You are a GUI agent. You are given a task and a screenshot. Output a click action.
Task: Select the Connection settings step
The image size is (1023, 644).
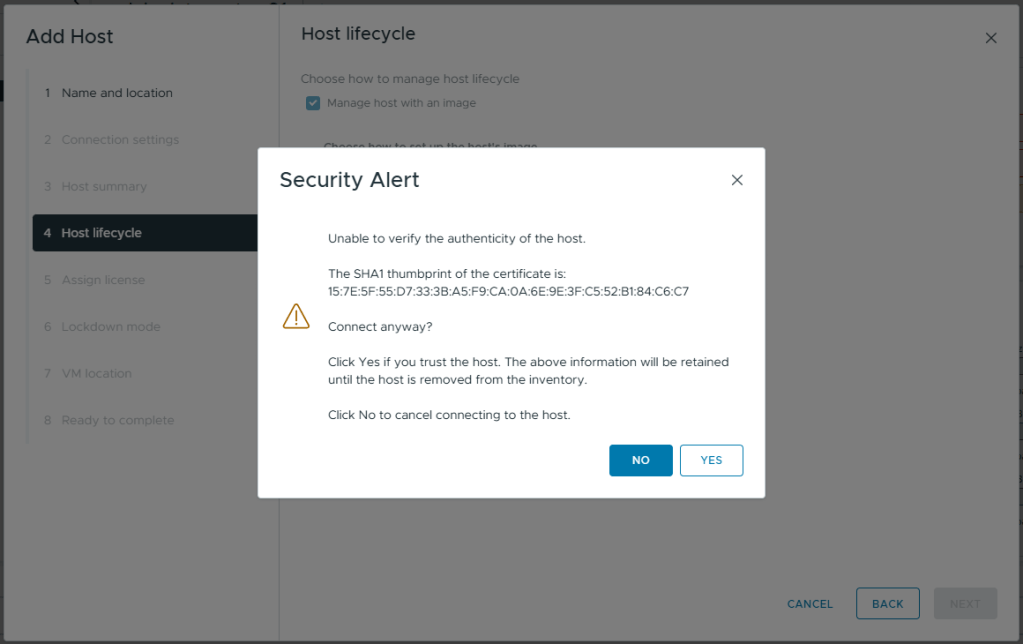tap(120, 140)
